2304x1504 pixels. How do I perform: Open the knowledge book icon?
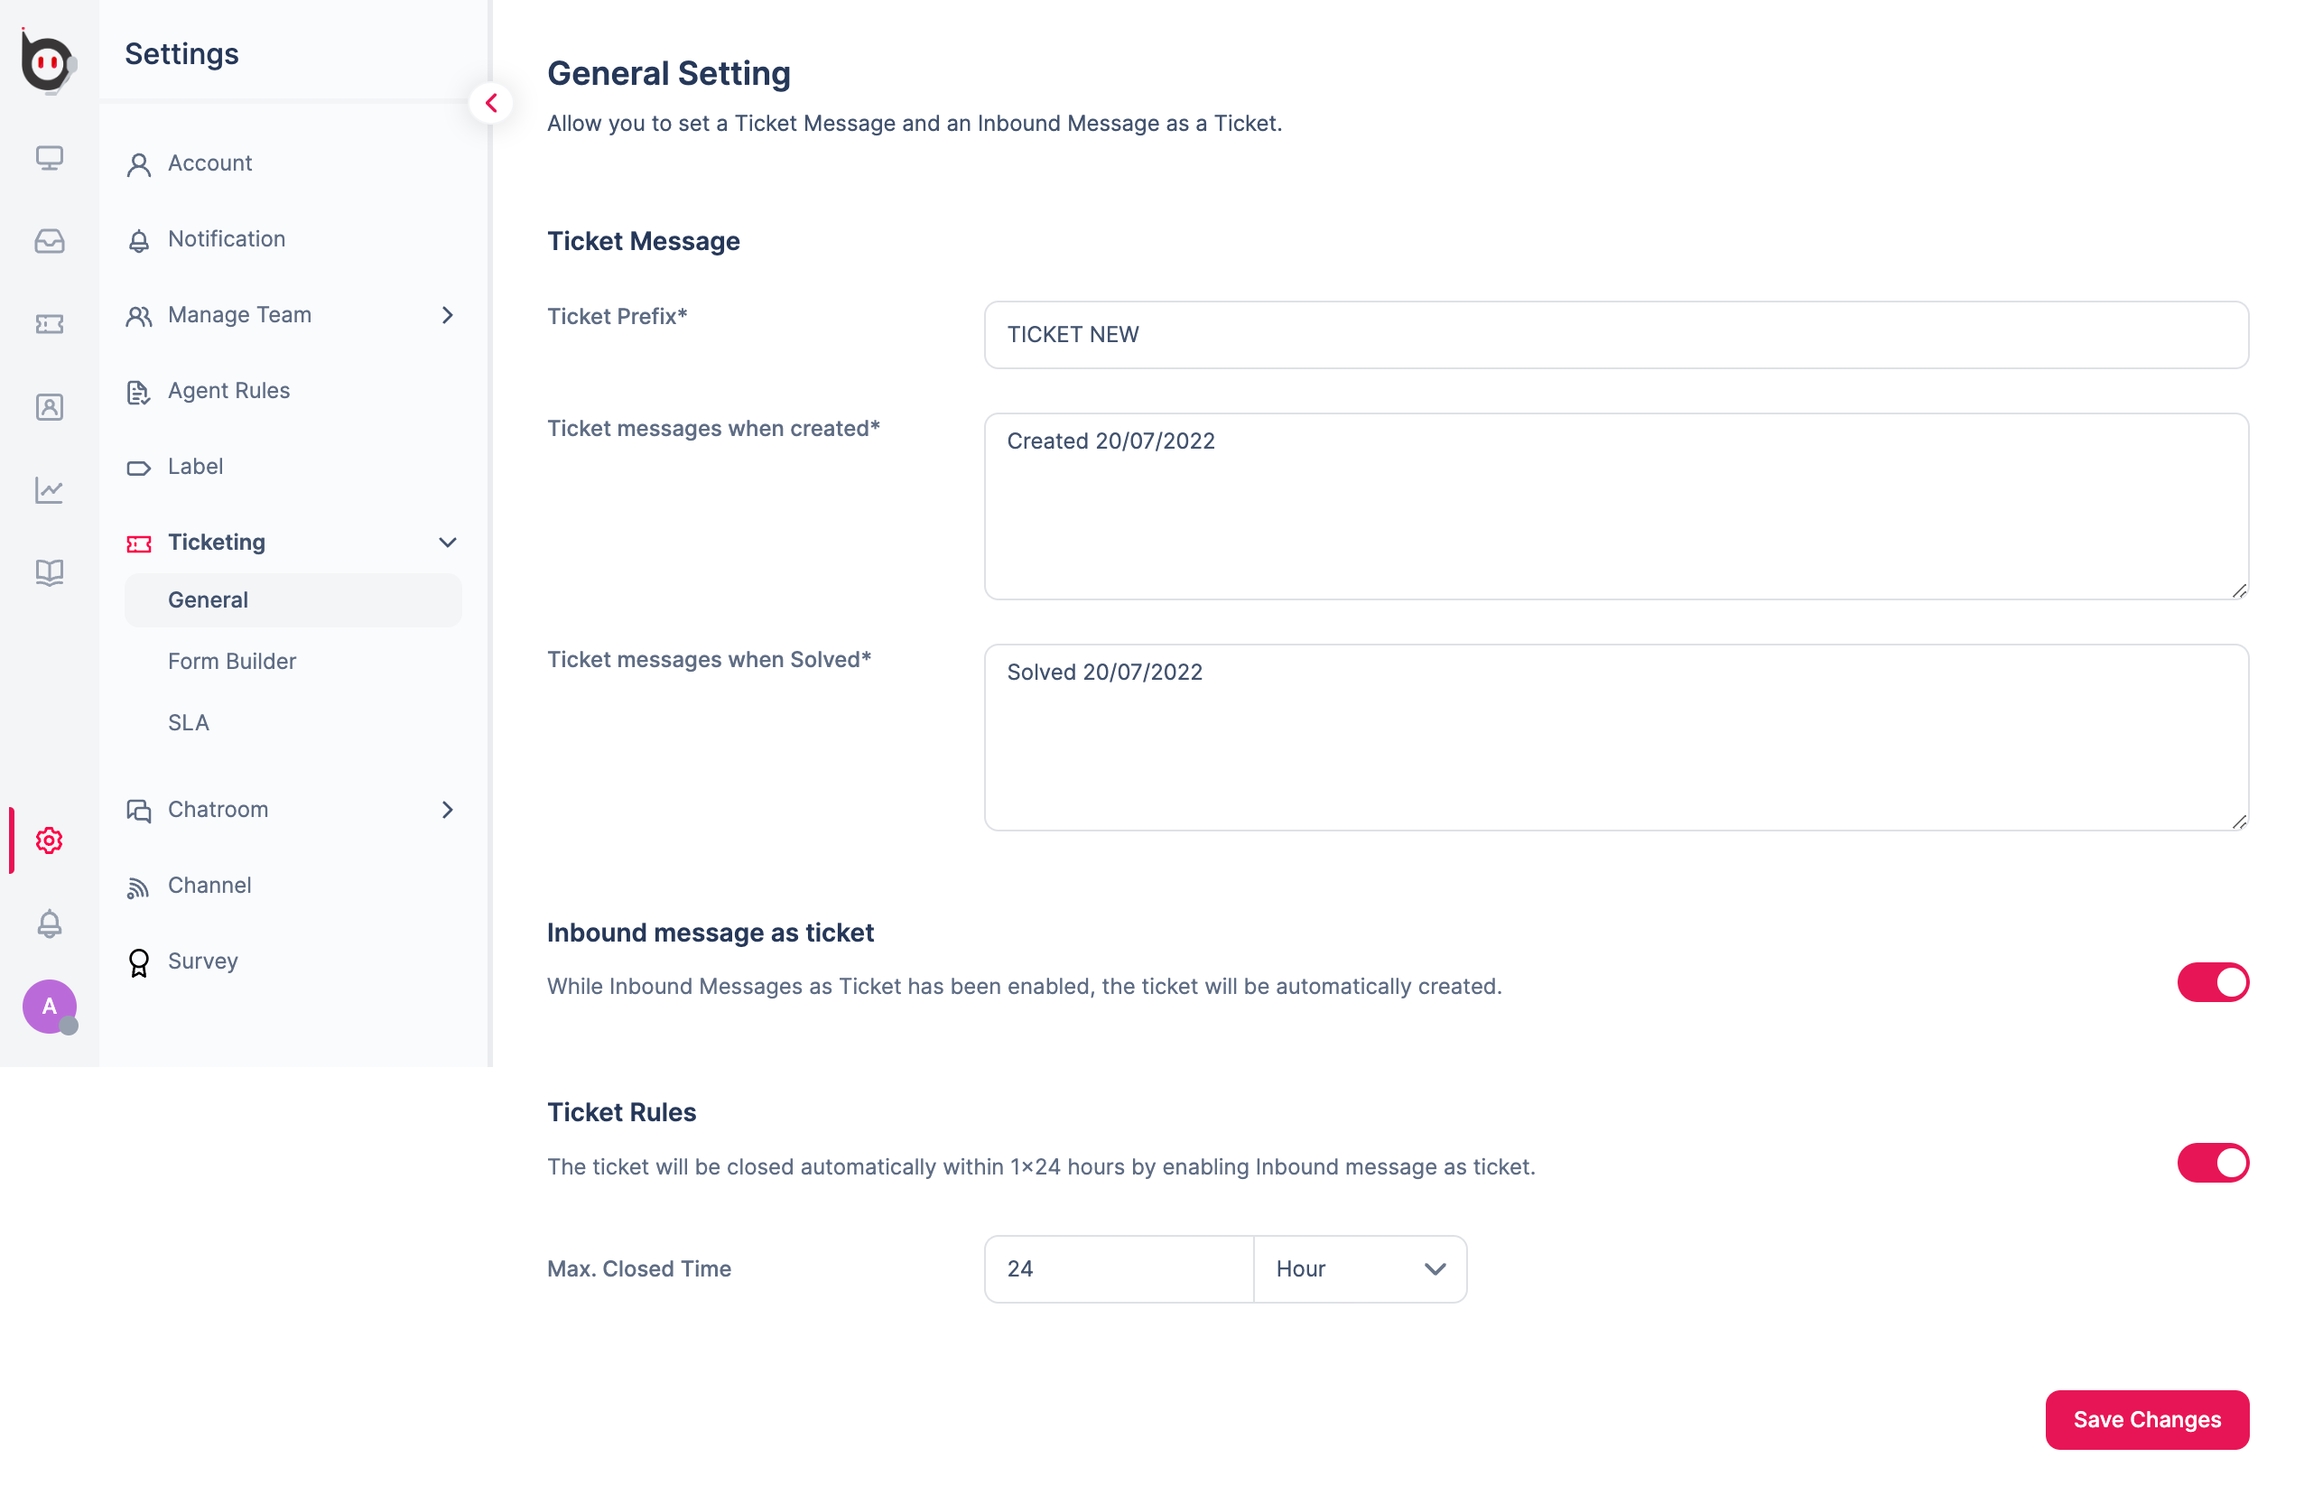(49, 572)
